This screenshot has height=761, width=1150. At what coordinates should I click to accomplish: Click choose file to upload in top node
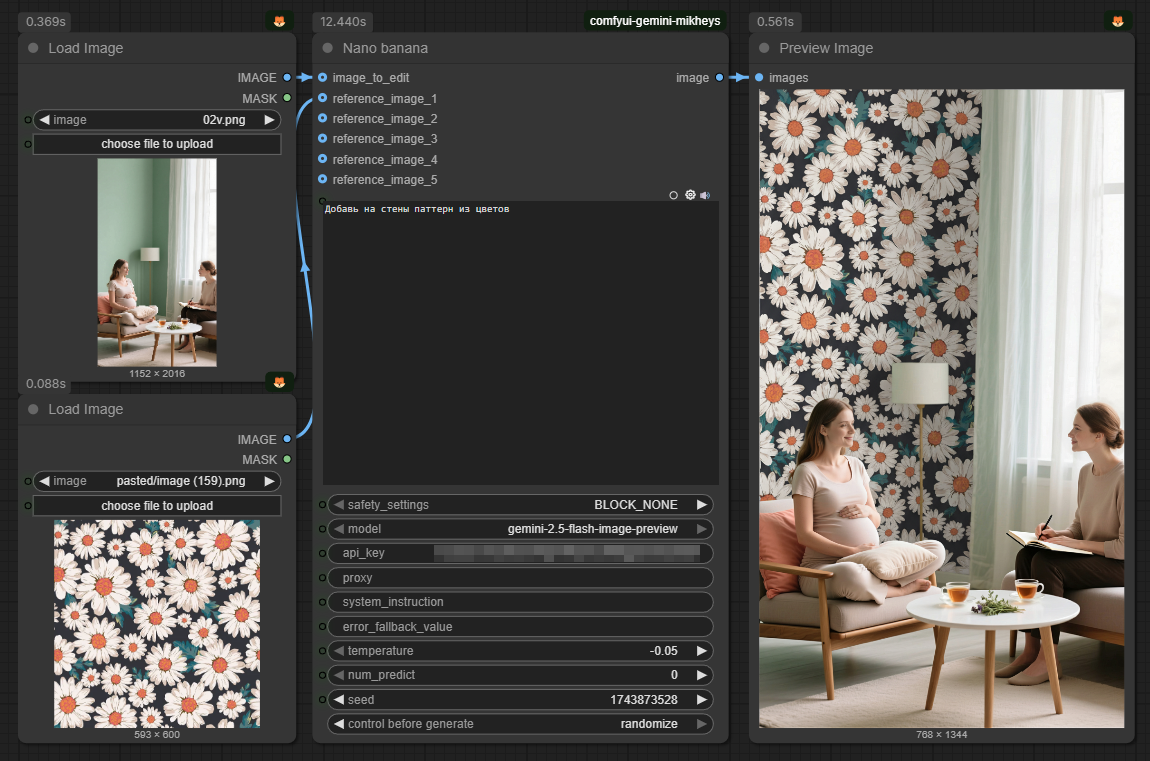tap(157, 144)
